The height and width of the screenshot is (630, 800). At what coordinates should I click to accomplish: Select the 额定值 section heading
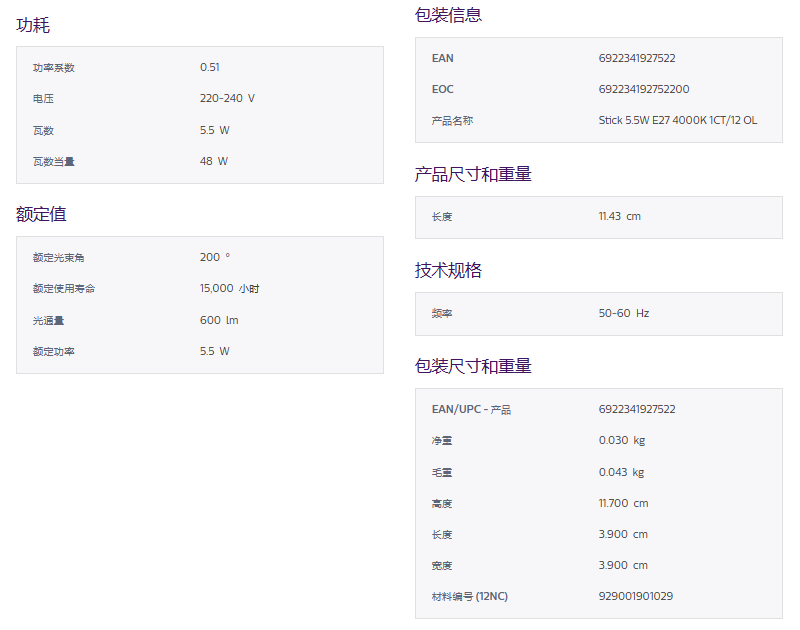click(41, 214)
